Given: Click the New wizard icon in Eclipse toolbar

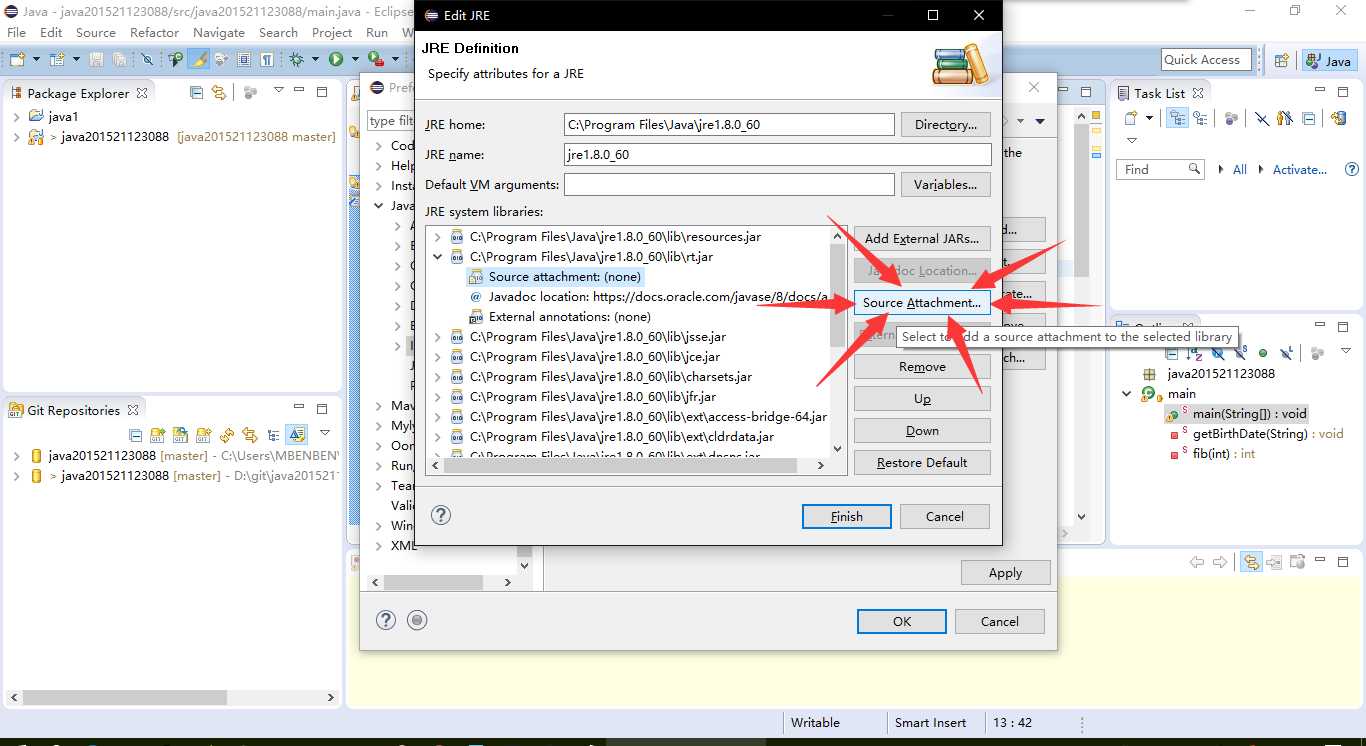Looking at the screenshot, I should [17, 60].
